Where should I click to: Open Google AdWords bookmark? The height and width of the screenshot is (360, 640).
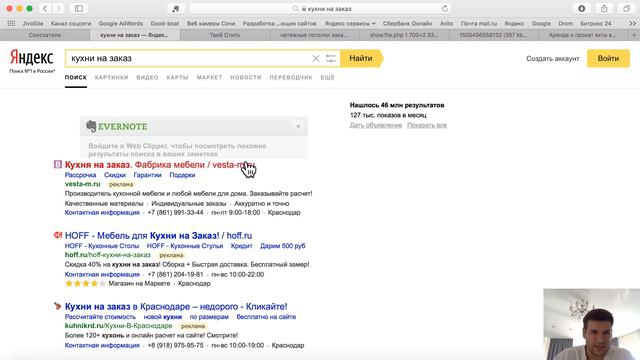[x=121, y=24]
